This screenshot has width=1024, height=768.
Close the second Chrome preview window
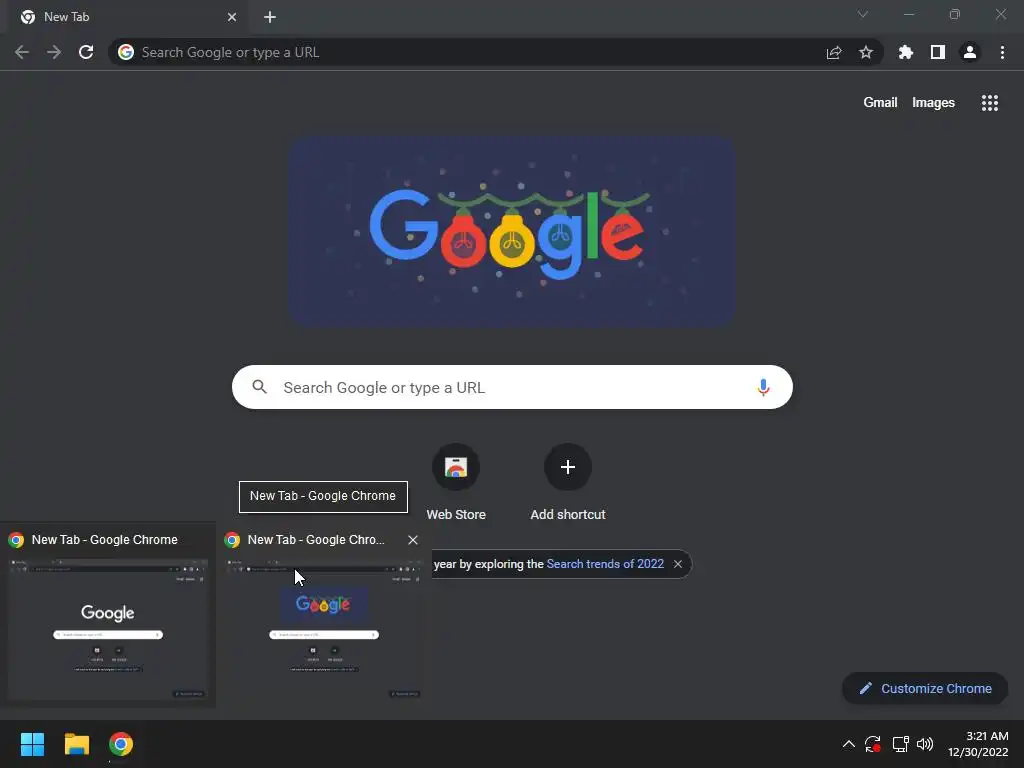(x=412, y=540)
